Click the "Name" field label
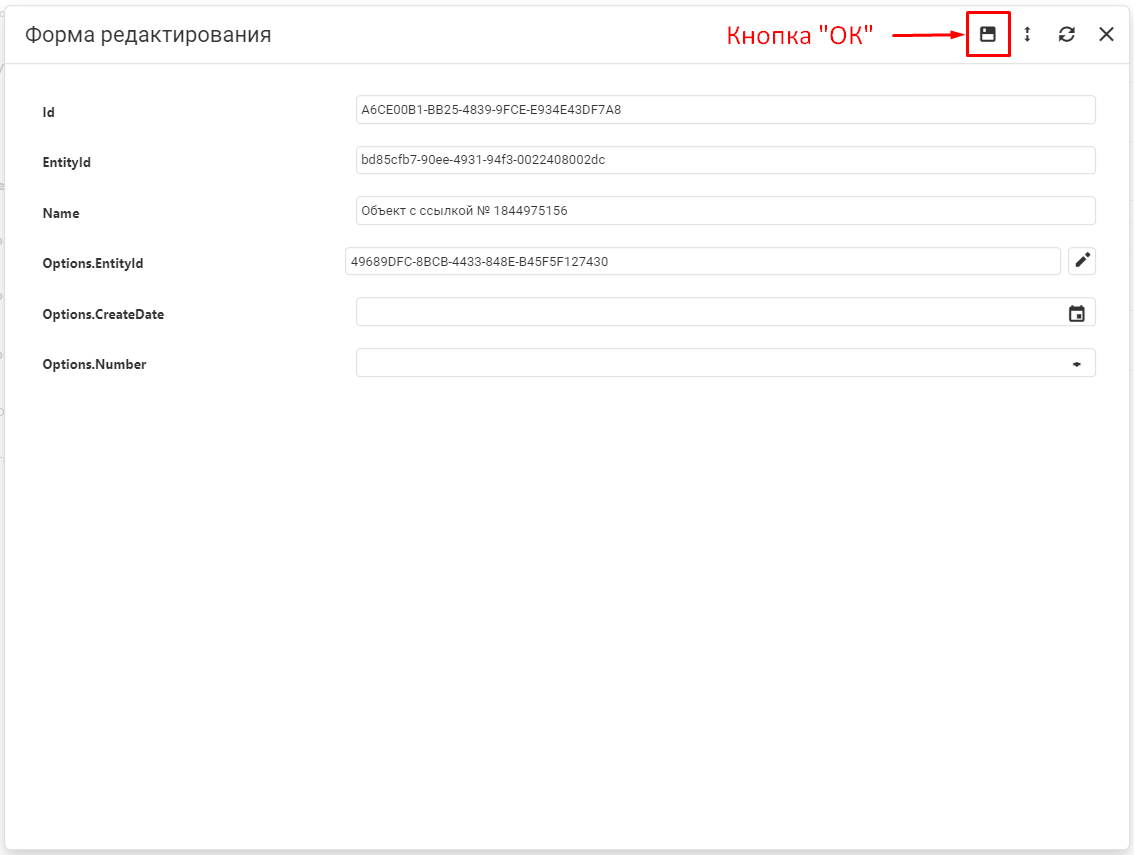This screenshot has height=855, width=1134. 60,213
